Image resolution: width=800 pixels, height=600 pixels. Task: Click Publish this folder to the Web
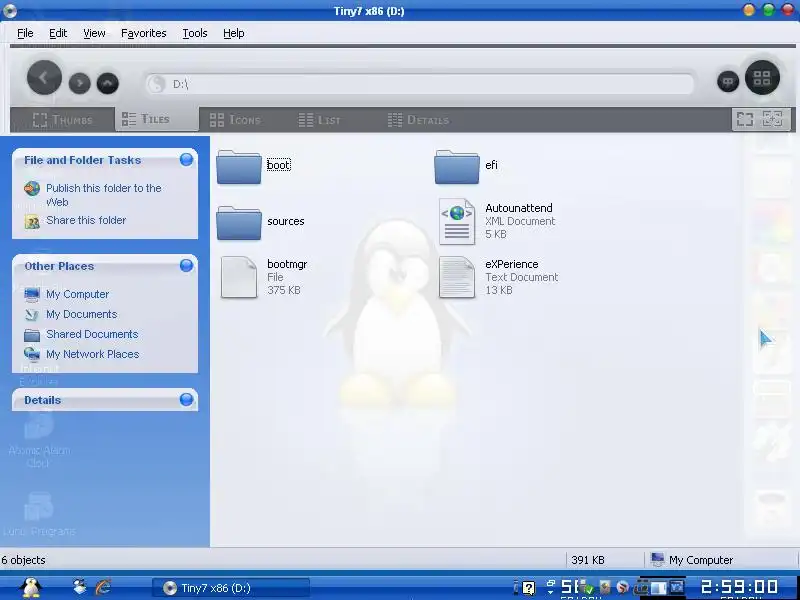coord(104,195)
